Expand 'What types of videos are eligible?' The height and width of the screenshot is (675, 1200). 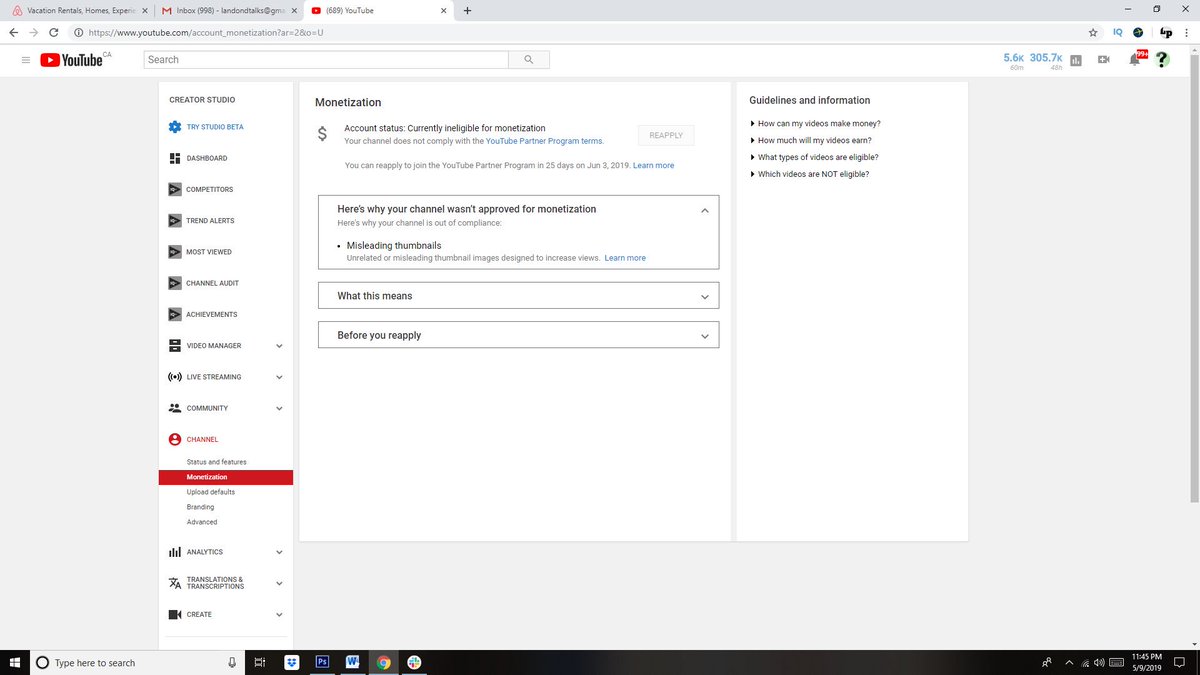814,157
